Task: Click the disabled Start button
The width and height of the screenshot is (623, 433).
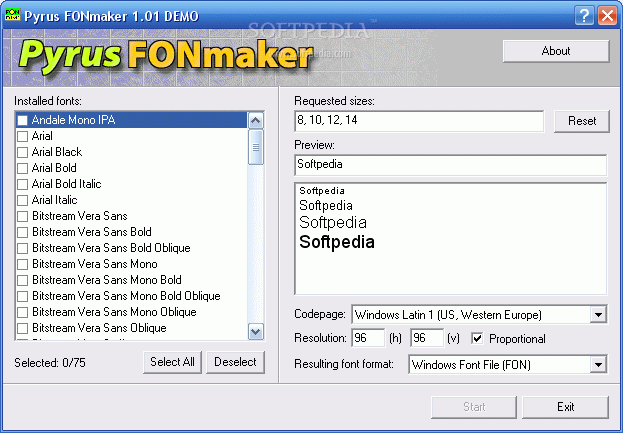Action: point(474,407)
